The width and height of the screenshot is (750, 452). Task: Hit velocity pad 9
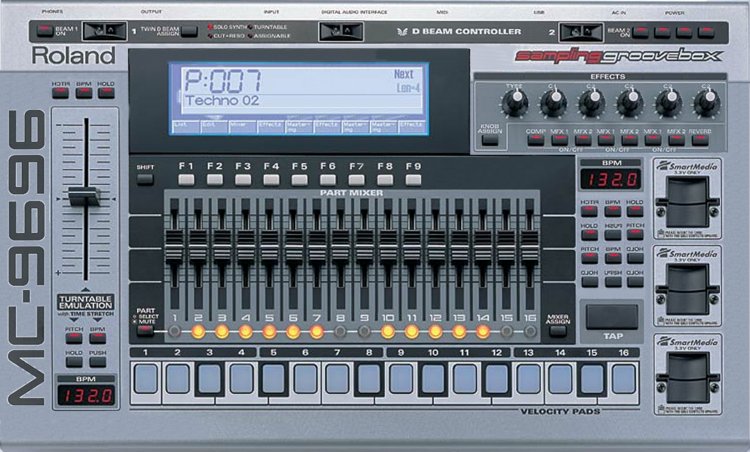point(401,378)
